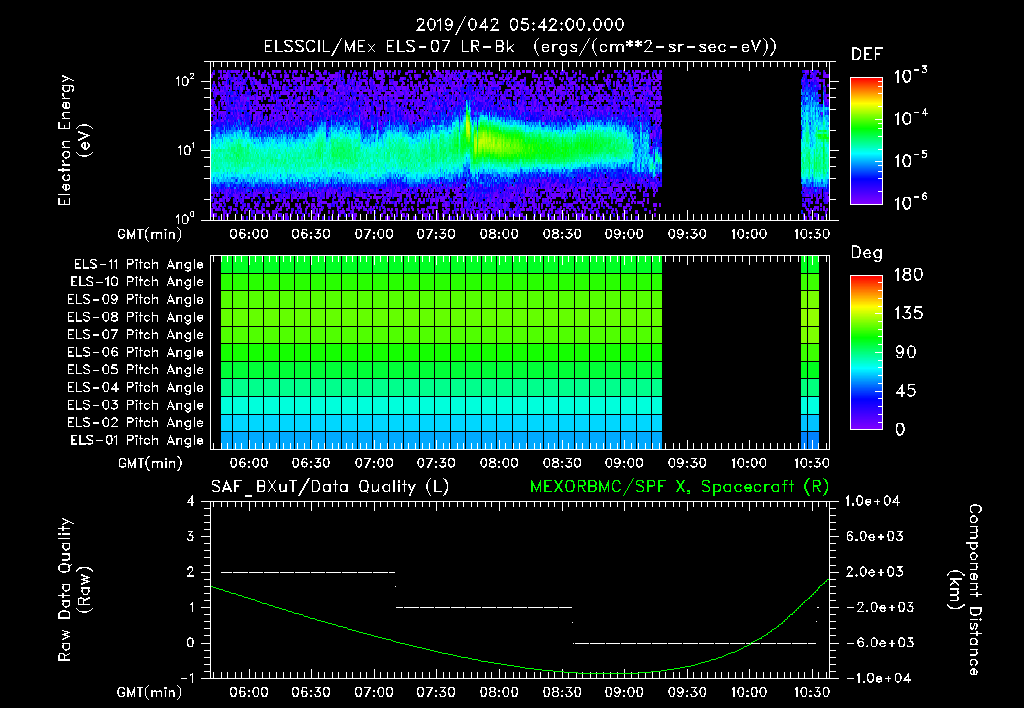Click the data quality segment at level 1
This screenshot has height=708, width=1024.
[x=484, y=607]
